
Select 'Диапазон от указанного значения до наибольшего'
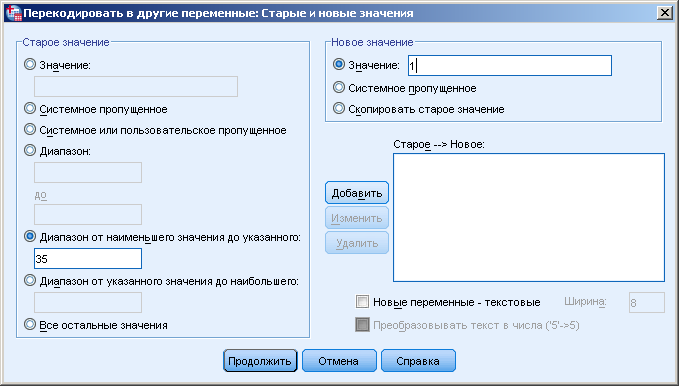click(x=30, y=281)
